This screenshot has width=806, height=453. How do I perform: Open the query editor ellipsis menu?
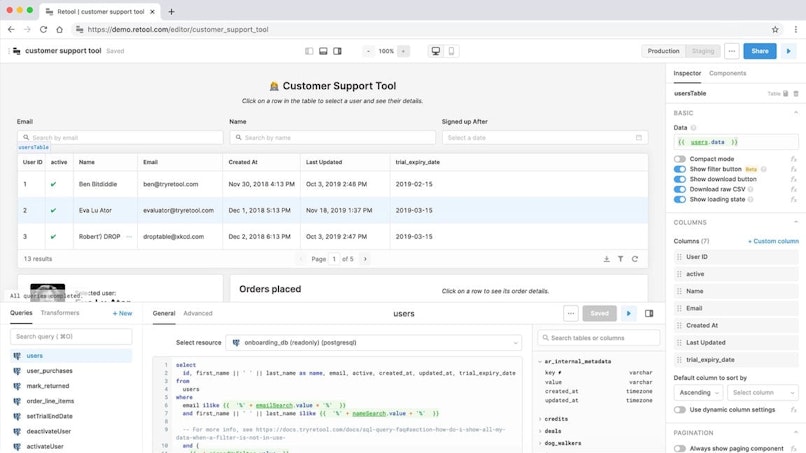pyautogui.click(x=571, y=313)
